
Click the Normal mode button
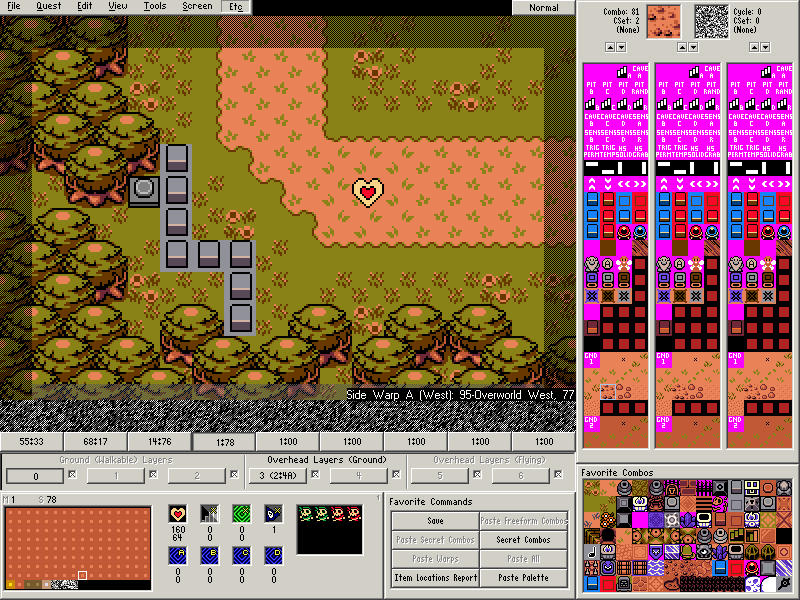[543, 8]
